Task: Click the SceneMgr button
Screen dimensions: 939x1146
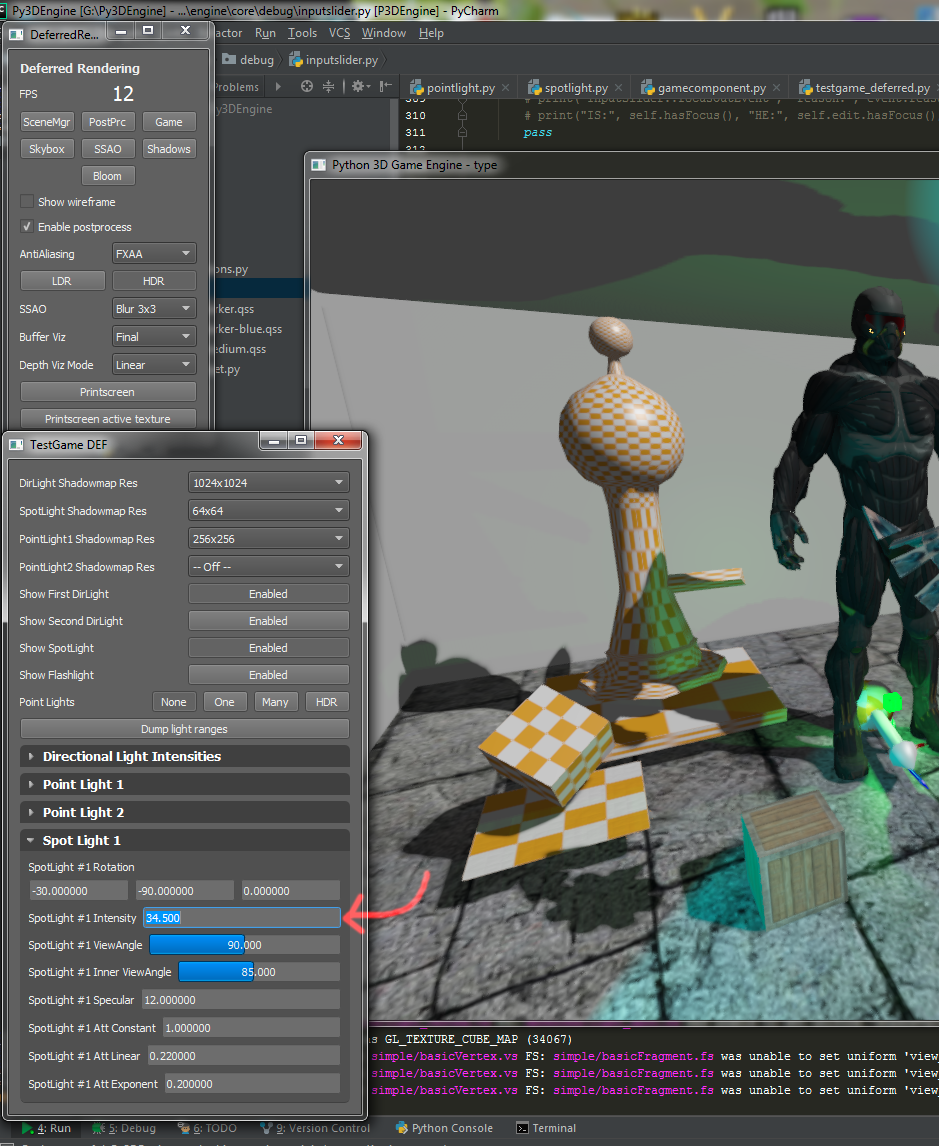Action: (47, 122)
